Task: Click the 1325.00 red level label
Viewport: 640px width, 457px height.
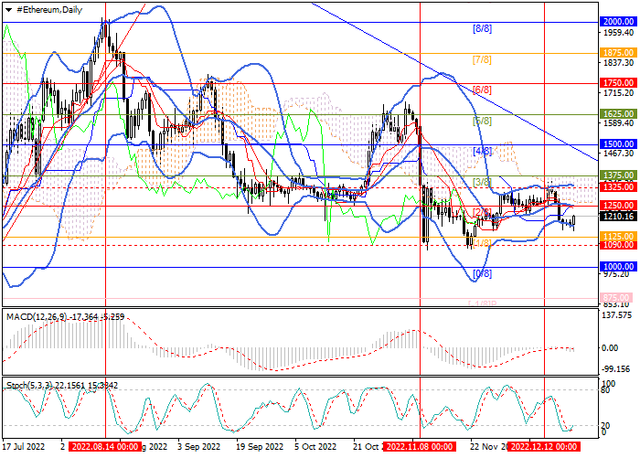Action: pyautogui.click(x=616, y=187)
